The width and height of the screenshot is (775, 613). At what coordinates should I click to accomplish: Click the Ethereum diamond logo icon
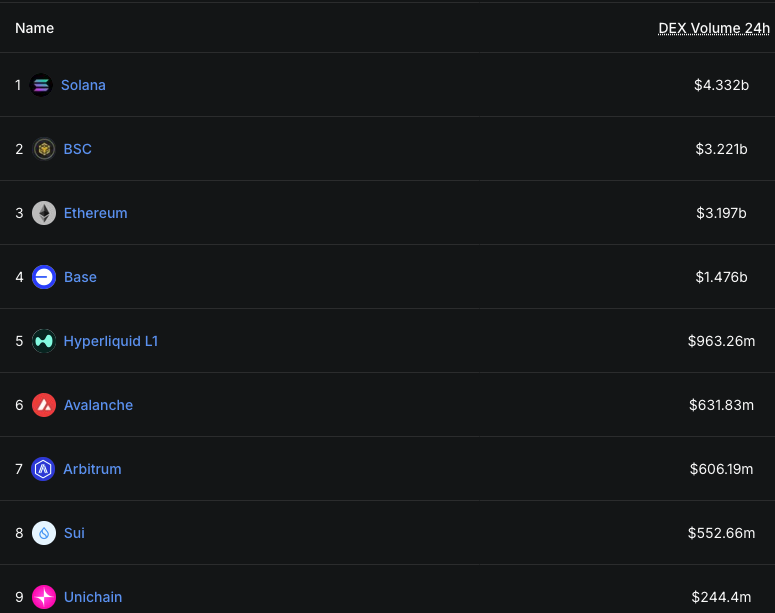coord(44,213)
